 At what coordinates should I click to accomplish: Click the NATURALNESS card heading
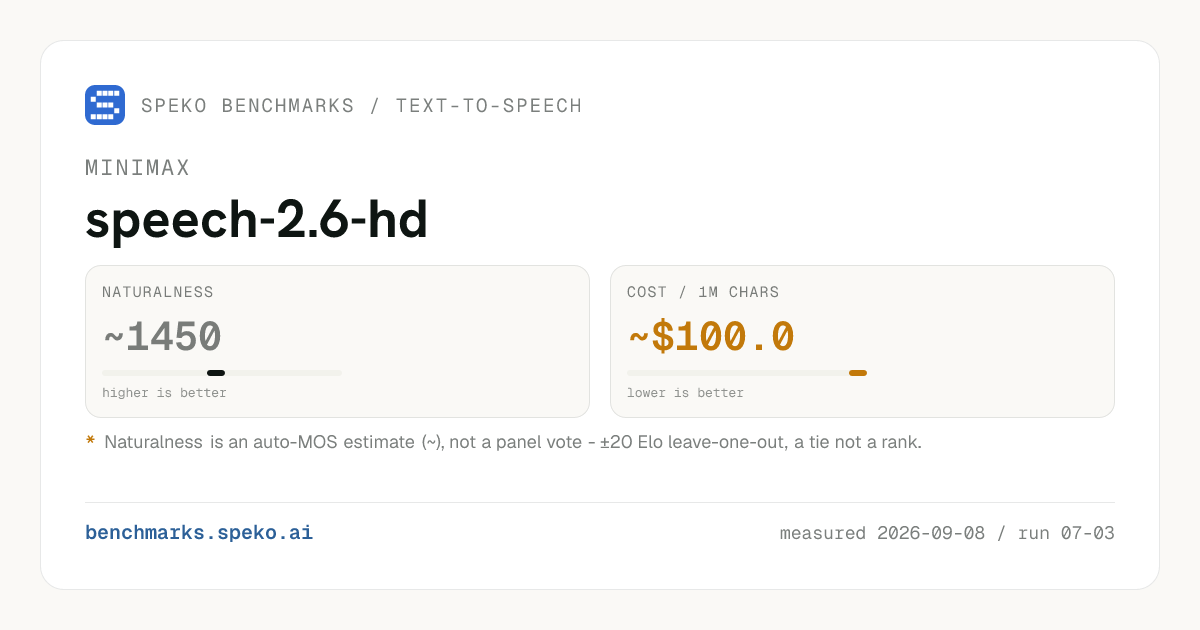coord(158,293)
